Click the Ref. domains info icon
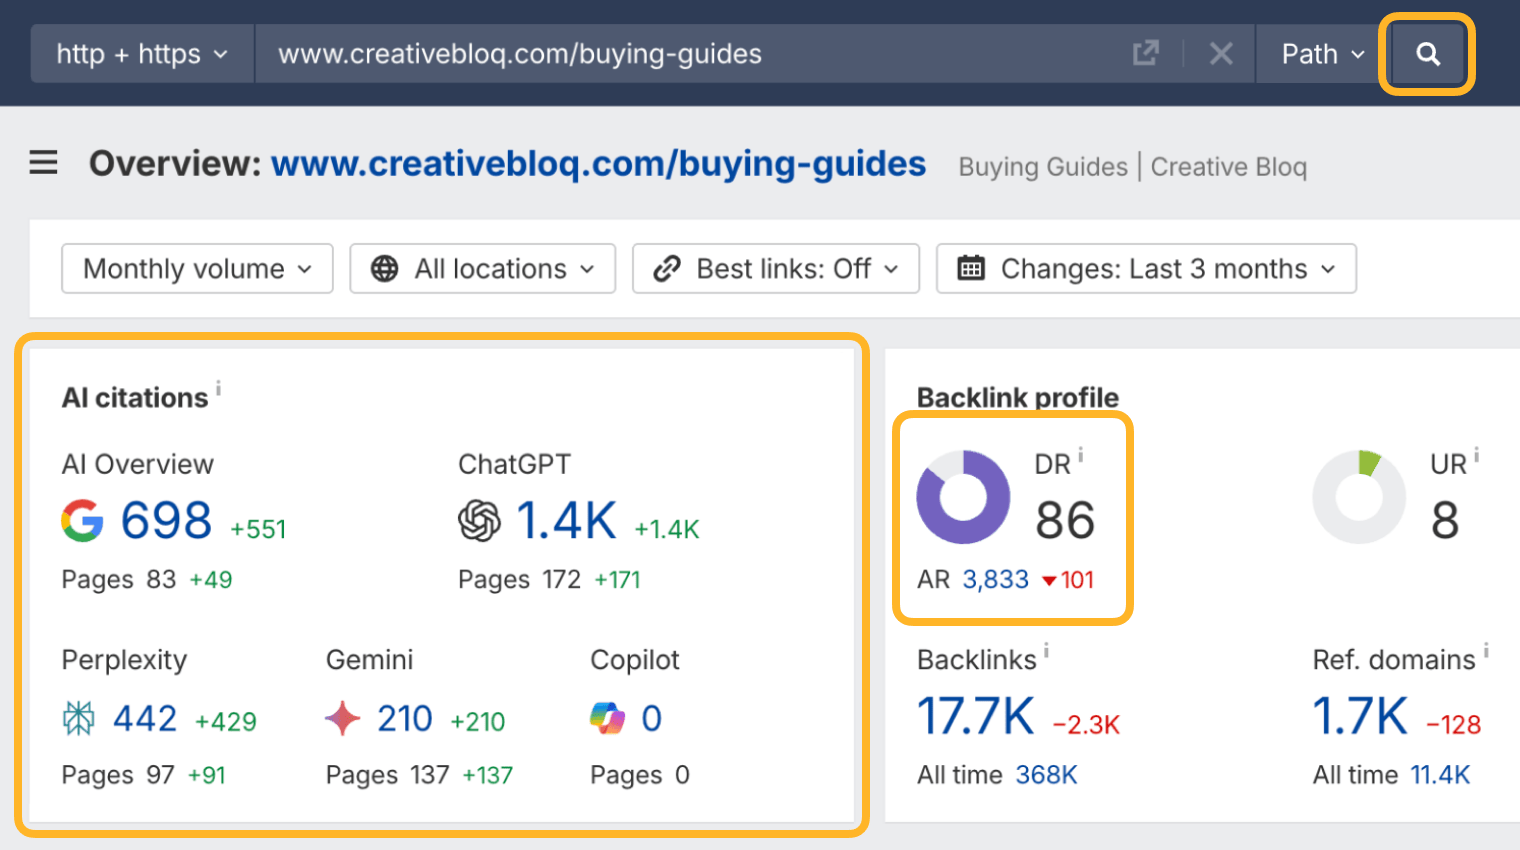 pos(1486,651)
